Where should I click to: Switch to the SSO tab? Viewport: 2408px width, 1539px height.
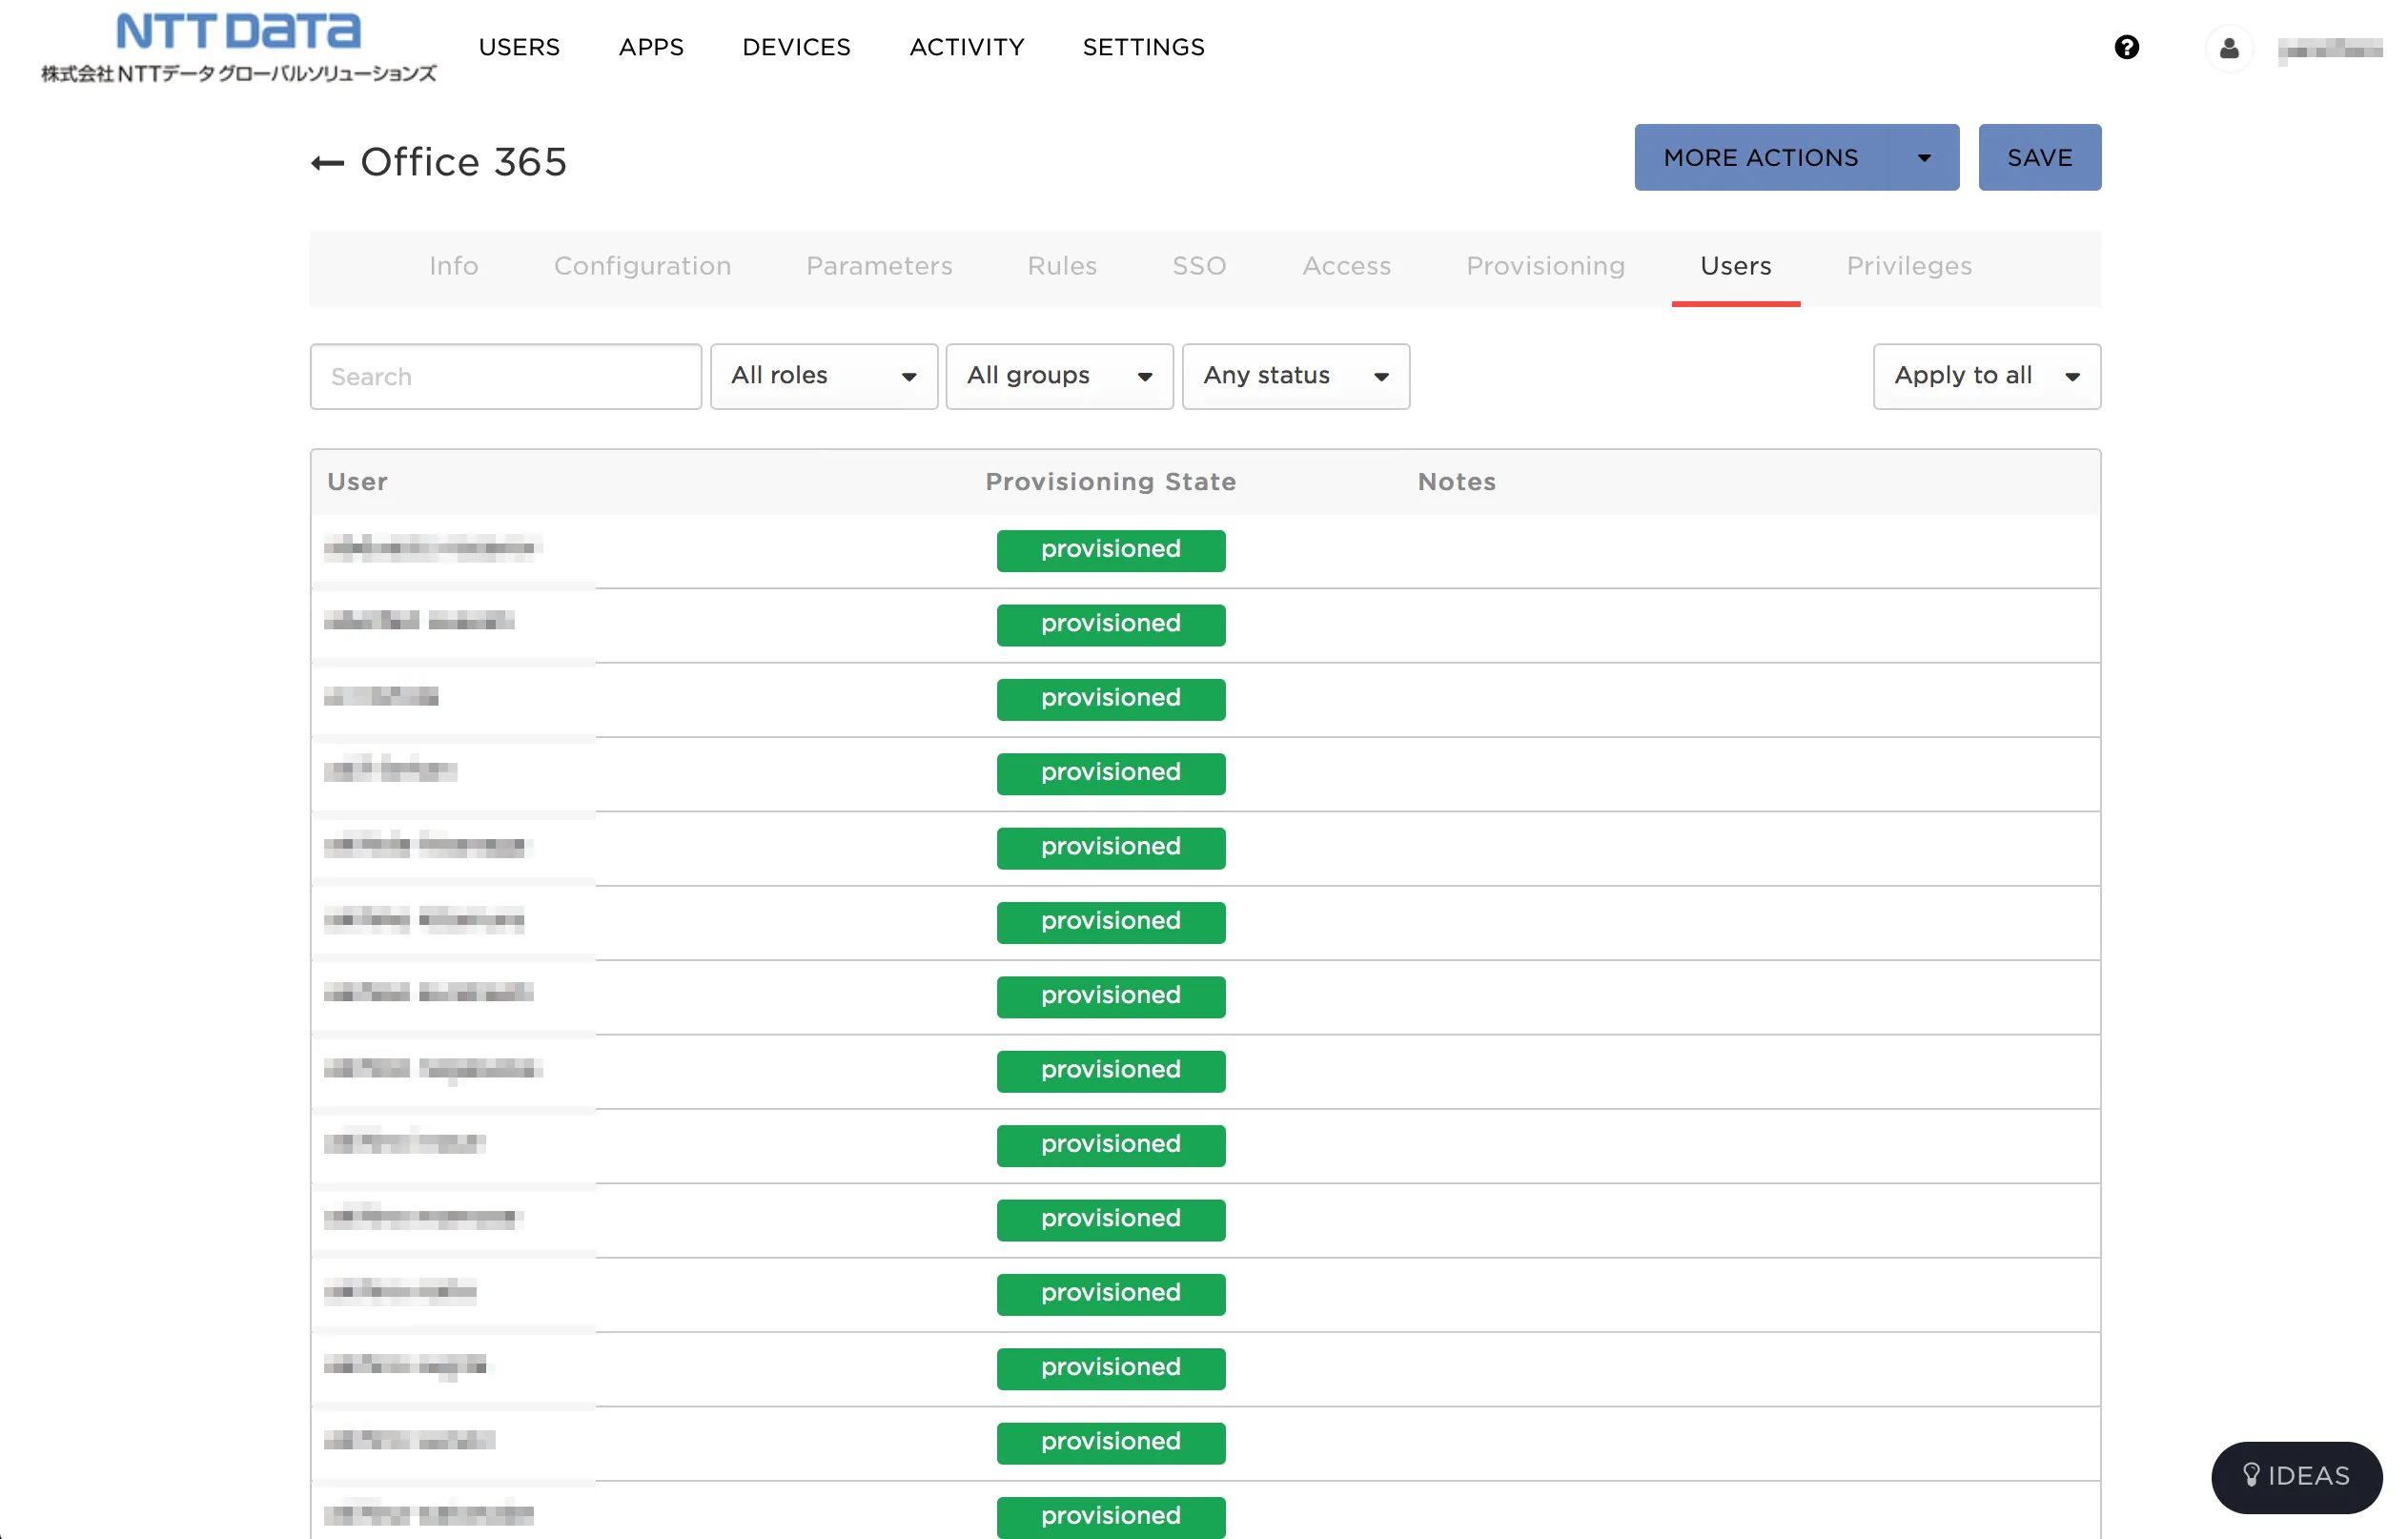(1198, 266)
